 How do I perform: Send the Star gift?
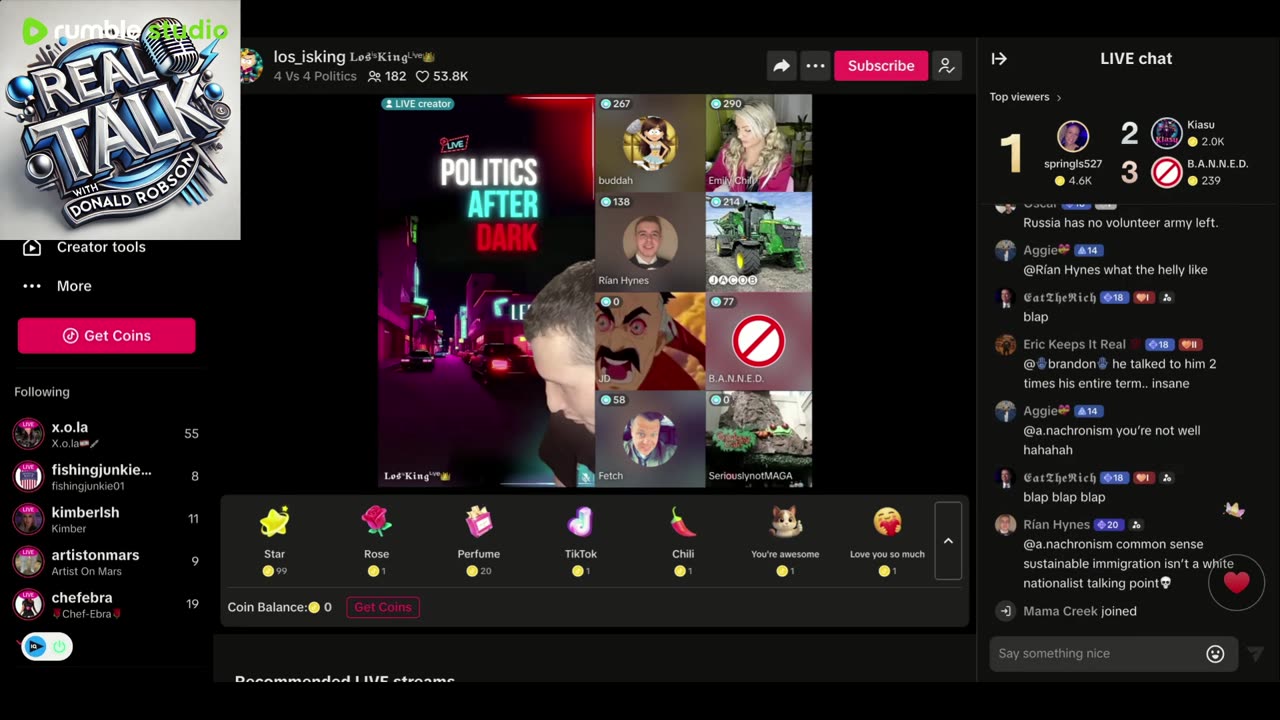click(274, 540)
